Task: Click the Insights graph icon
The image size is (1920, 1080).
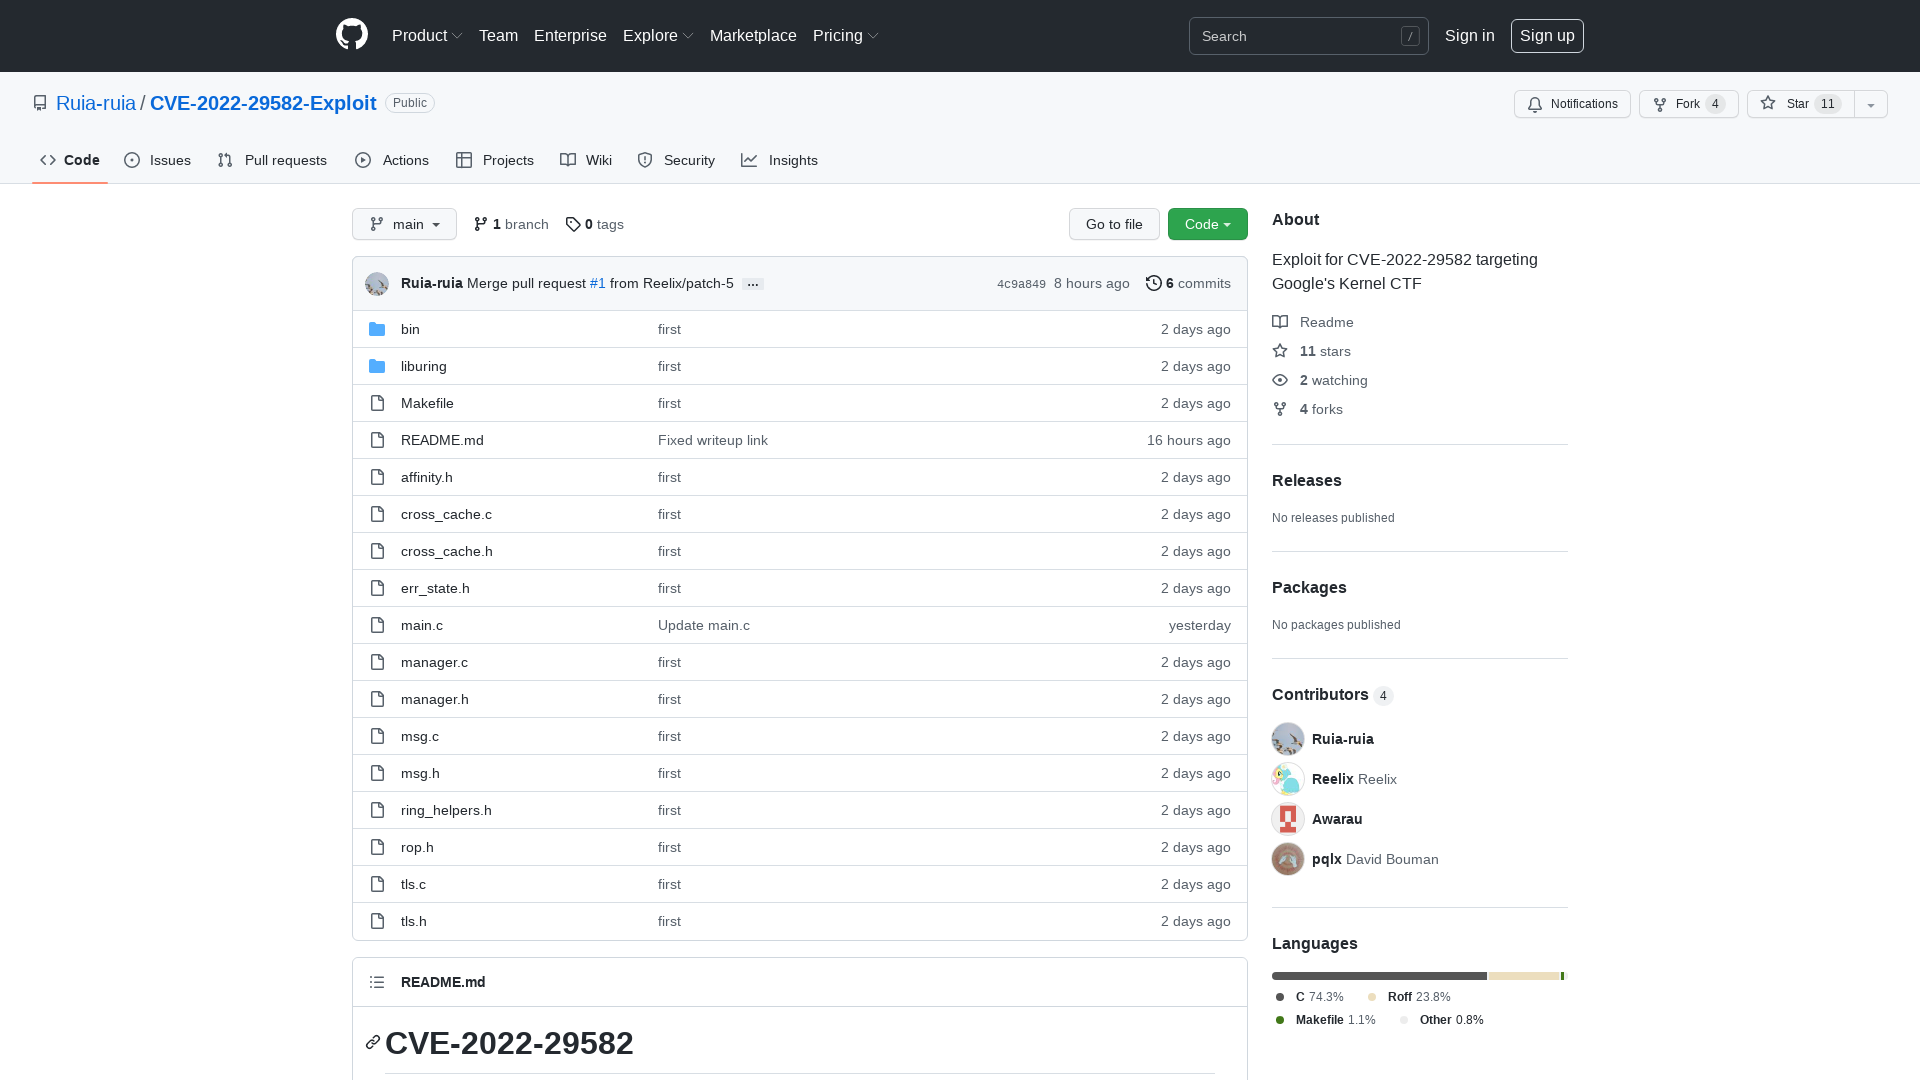Action: 749,160
